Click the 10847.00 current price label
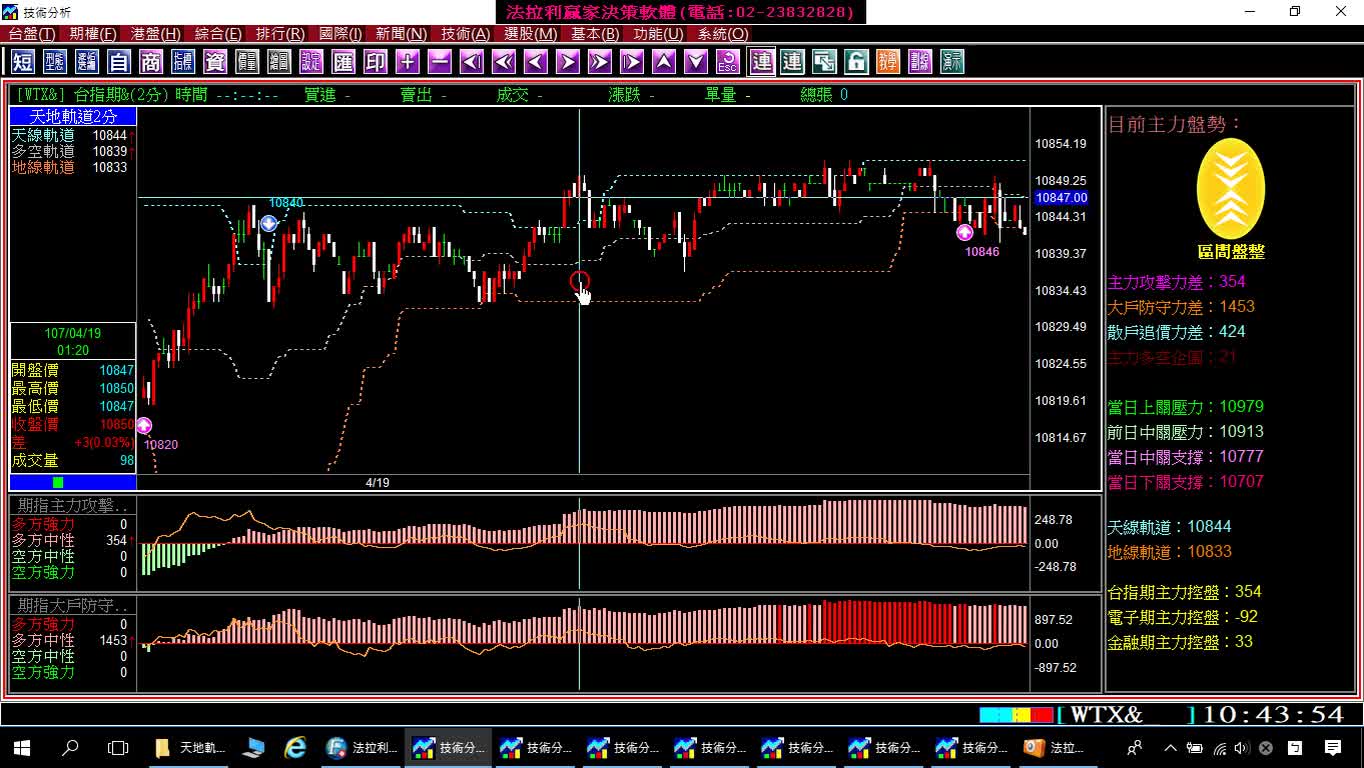This screenshot has width=1364, height=768. (1061, 198)
